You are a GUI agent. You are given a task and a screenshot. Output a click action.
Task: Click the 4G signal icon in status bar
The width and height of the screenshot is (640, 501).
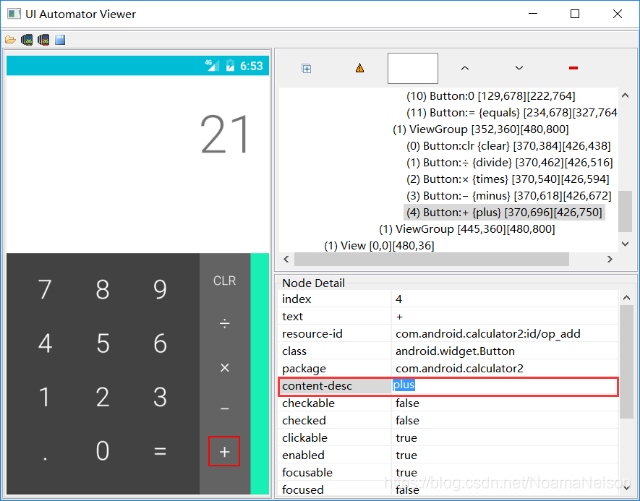coord(212,65)
